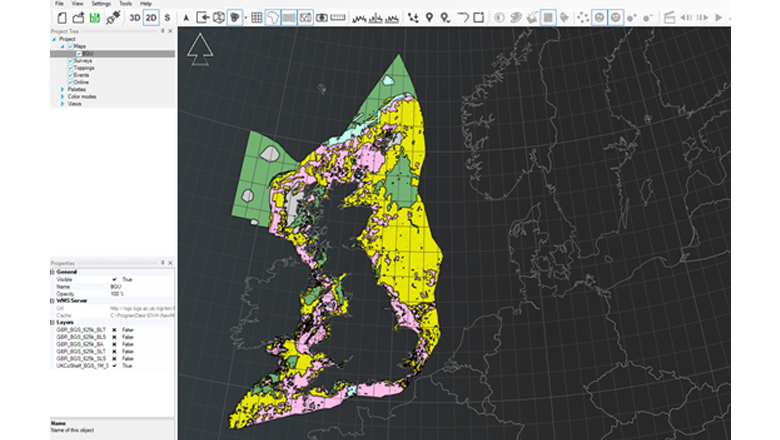Click the scattered points icon
Viewport: 780px width, 440px height.
click(583, 18)
